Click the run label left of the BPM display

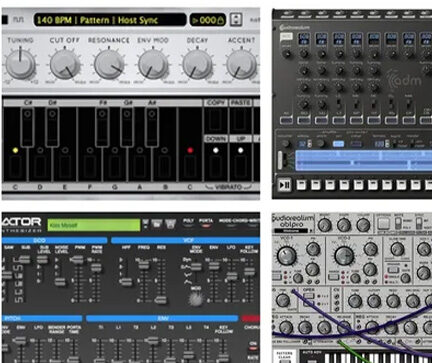point(19,20)
